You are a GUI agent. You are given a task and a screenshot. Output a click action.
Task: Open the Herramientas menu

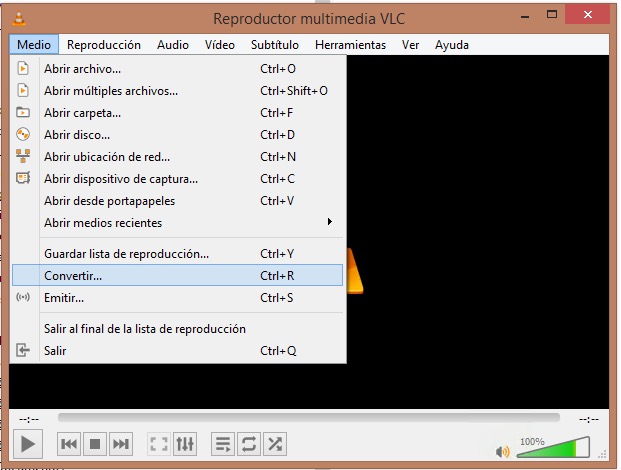pyautogui.click(x=351, y=45)
